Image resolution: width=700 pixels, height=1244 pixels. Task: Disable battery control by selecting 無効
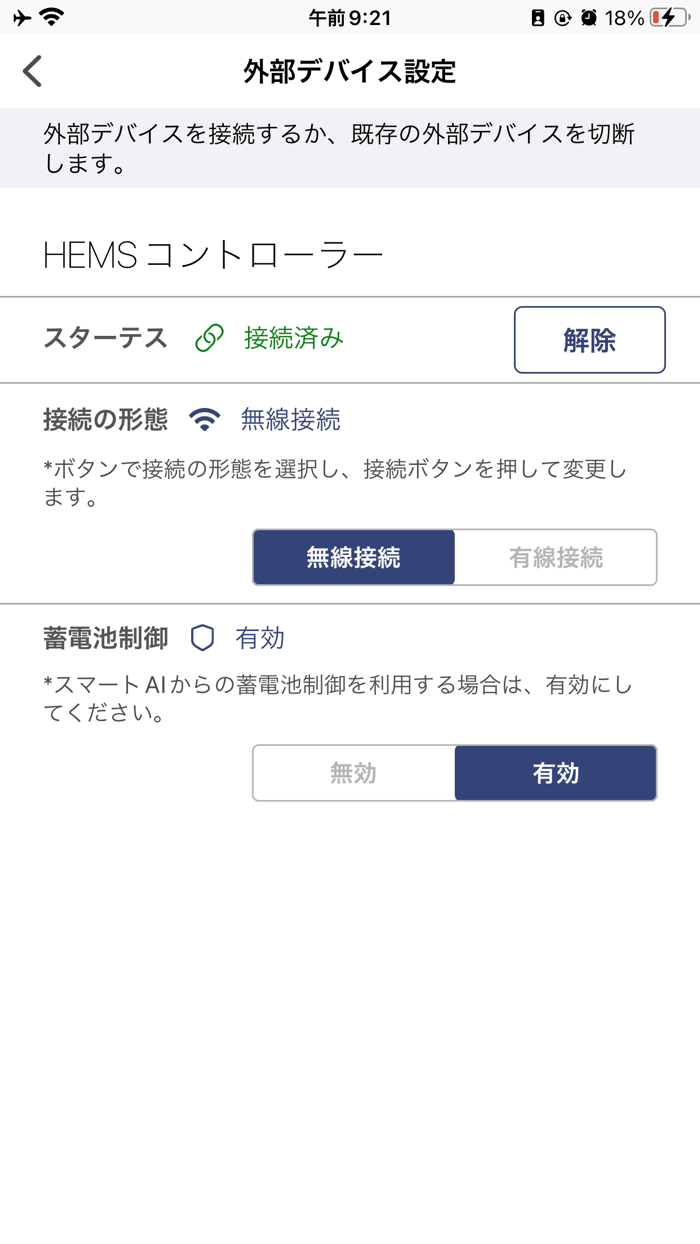(355, 772)
